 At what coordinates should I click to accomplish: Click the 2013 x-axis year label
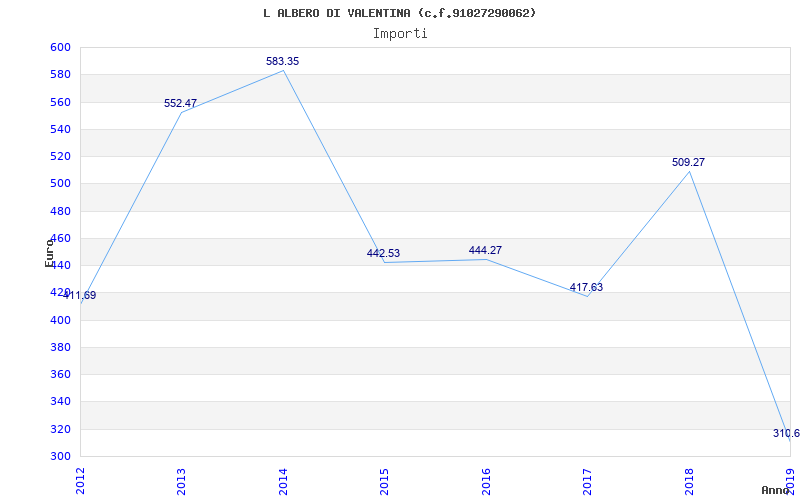pyautogui.click(x=181, y=481)
